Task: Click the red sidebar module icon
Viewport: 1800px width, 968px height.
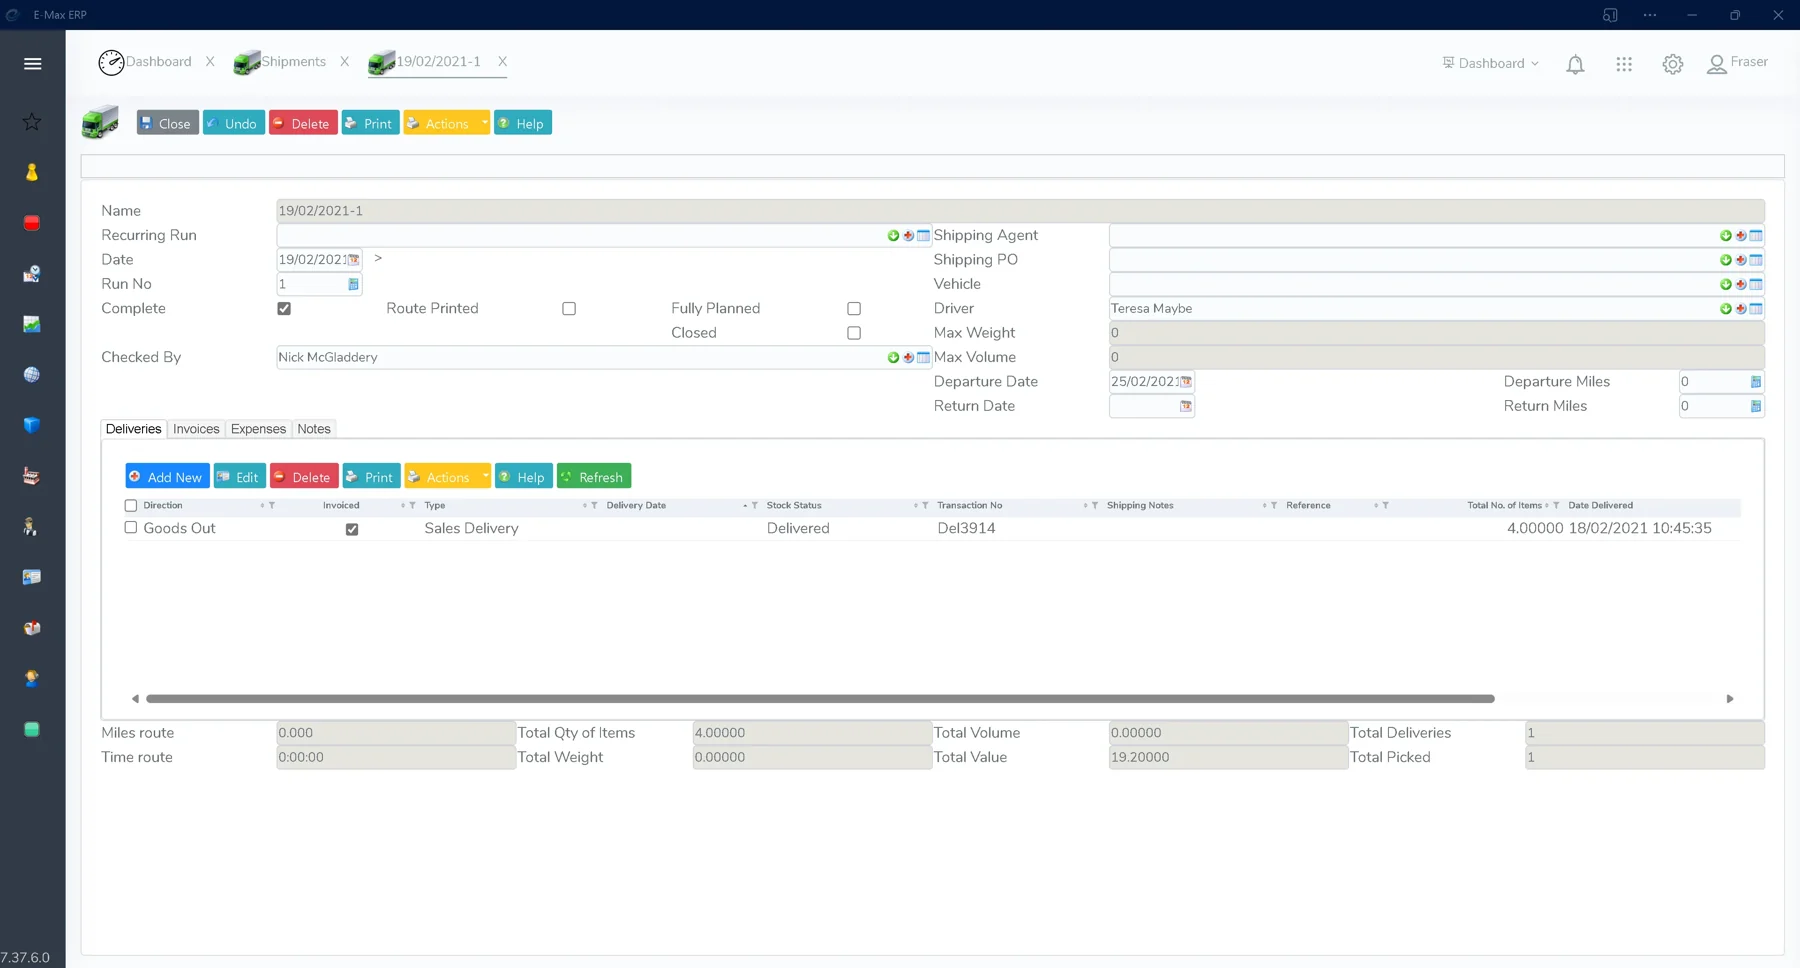Action: tap(32, 223)
